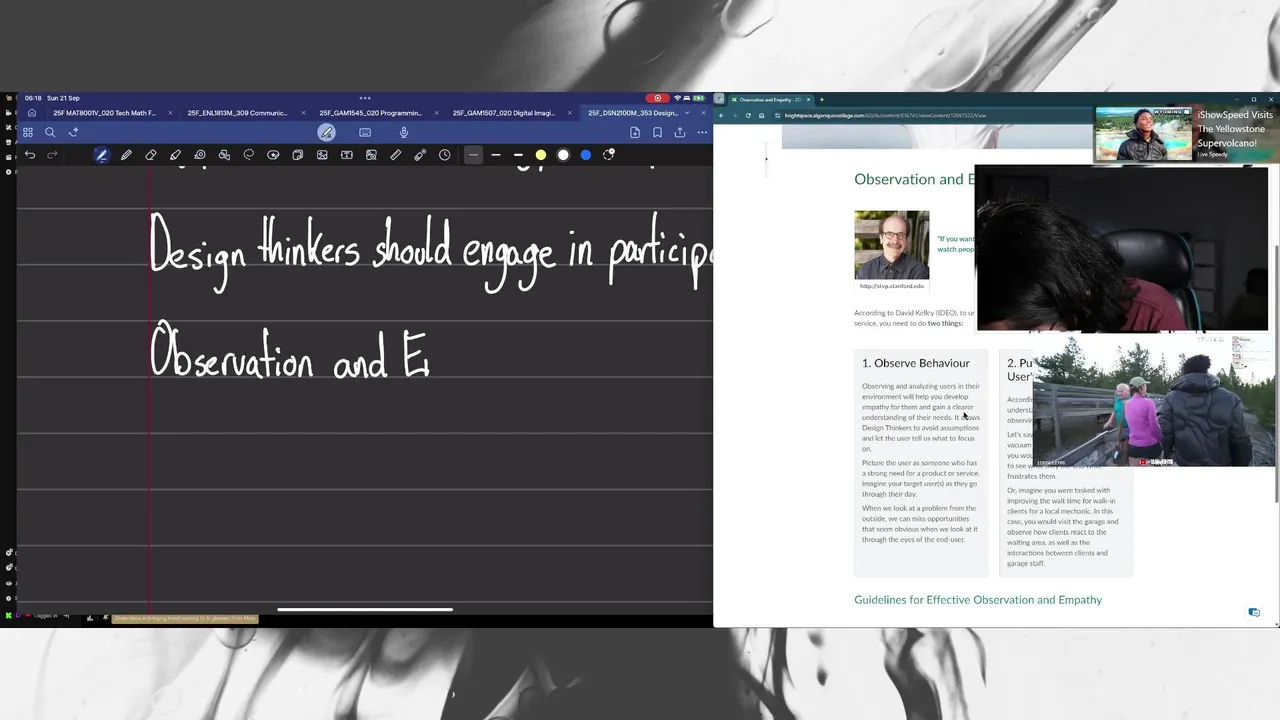Screen dimensions: 1280x720
Task: Select the laser pointer tool
Action: click(x=420, y=155)
